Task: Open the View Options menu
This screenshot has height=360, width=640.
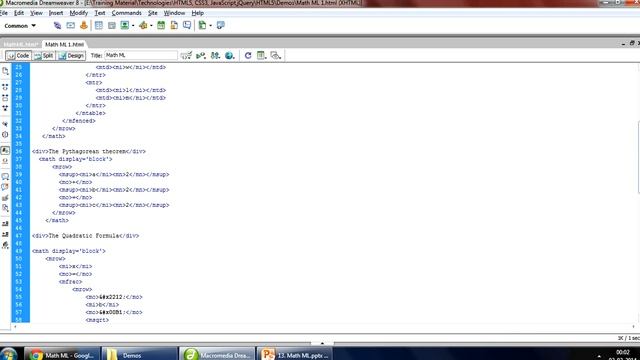Action: click(x=262, y=55)
